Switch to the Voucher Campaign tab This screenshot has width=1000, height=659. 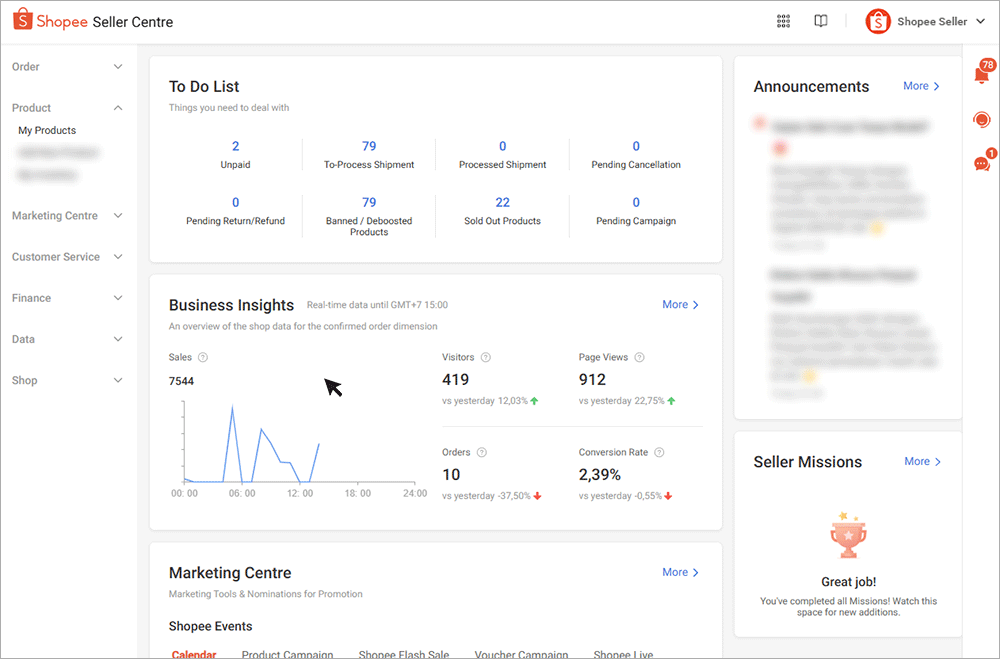tap(521, 653)
